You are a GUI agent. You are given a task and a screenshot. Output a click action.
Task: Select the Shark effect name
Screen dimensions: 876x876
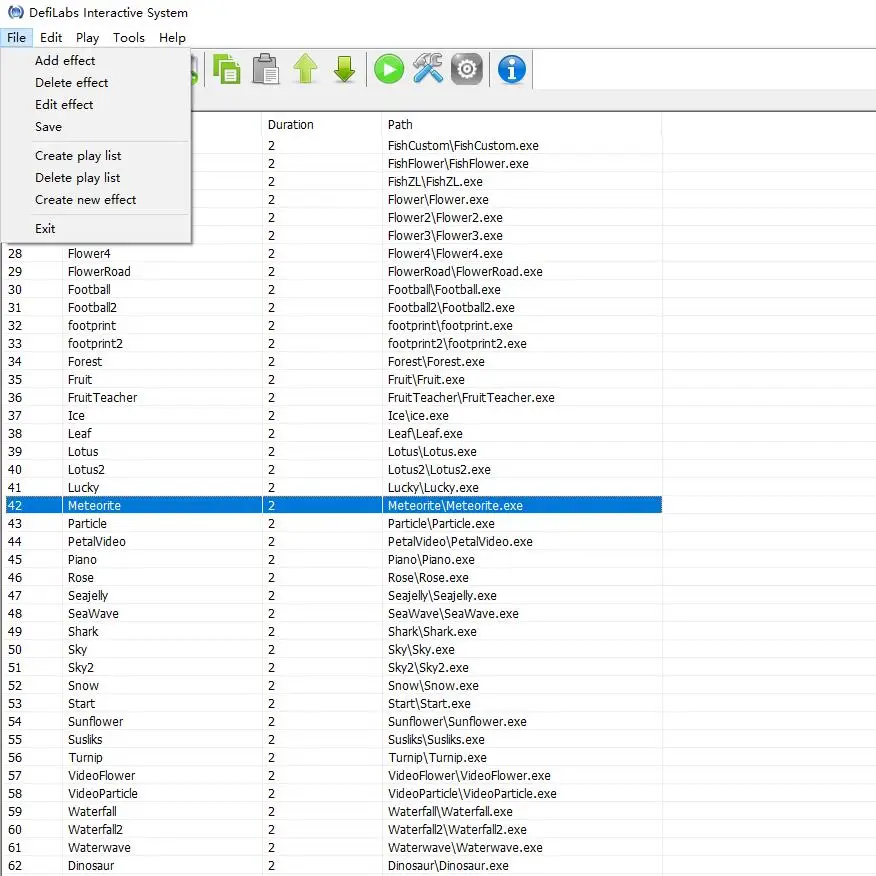[83, 631]
